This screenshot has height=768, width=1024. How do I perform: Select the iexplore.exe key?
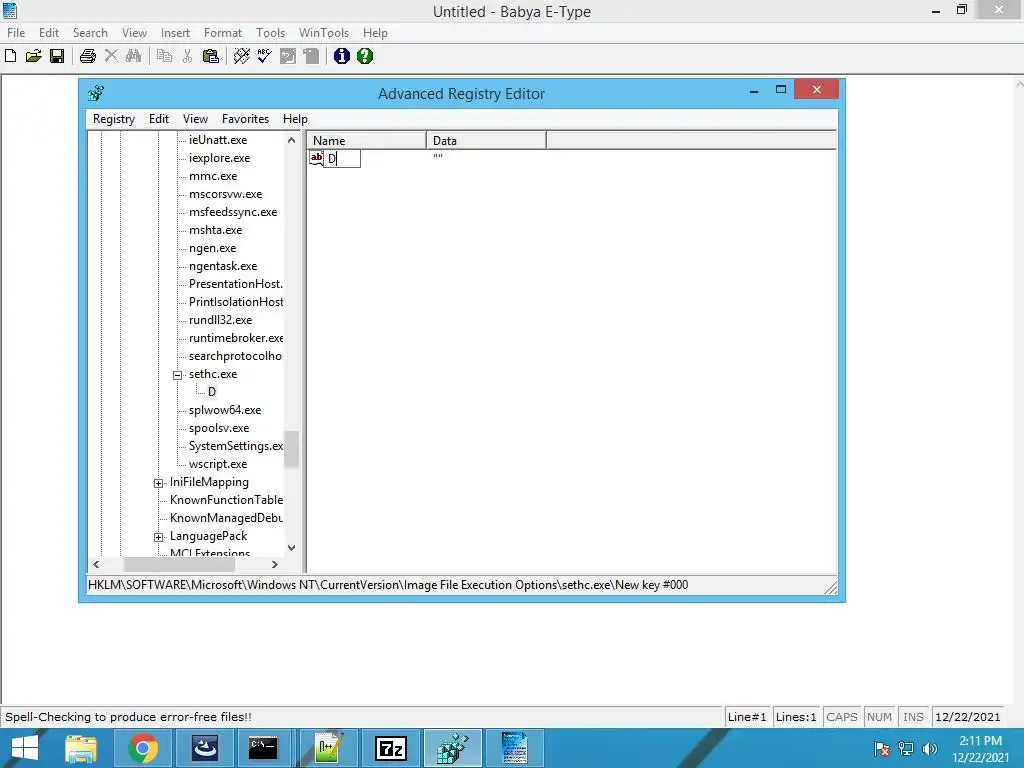point(219,158)
